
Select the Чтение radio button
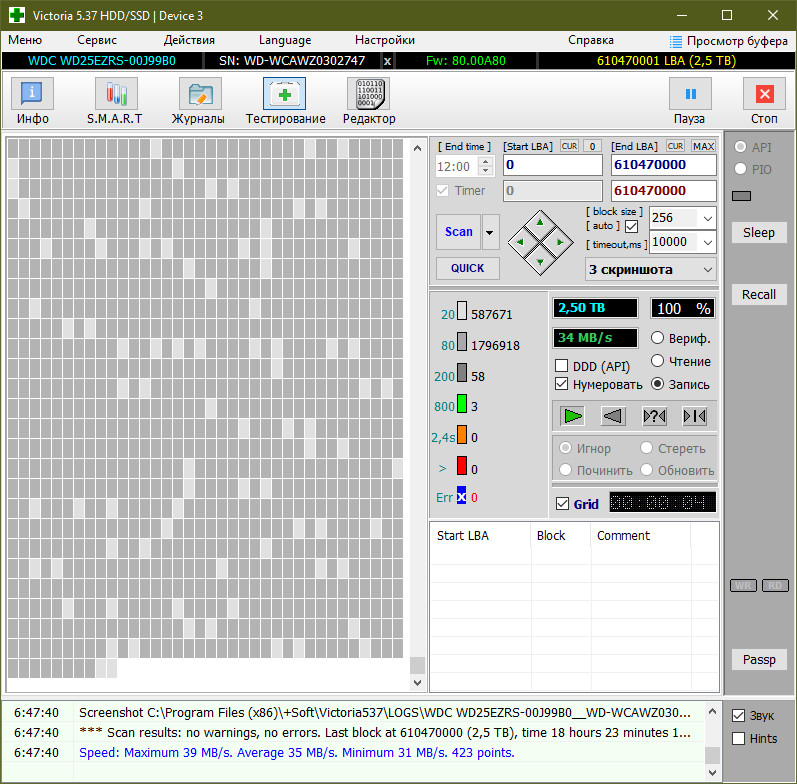point(658,361)
